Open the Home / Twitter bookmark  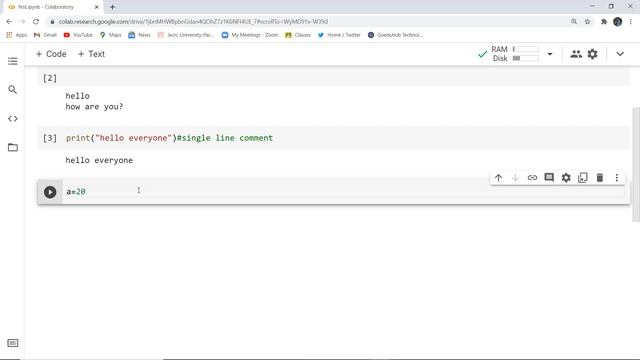(339, 35)
